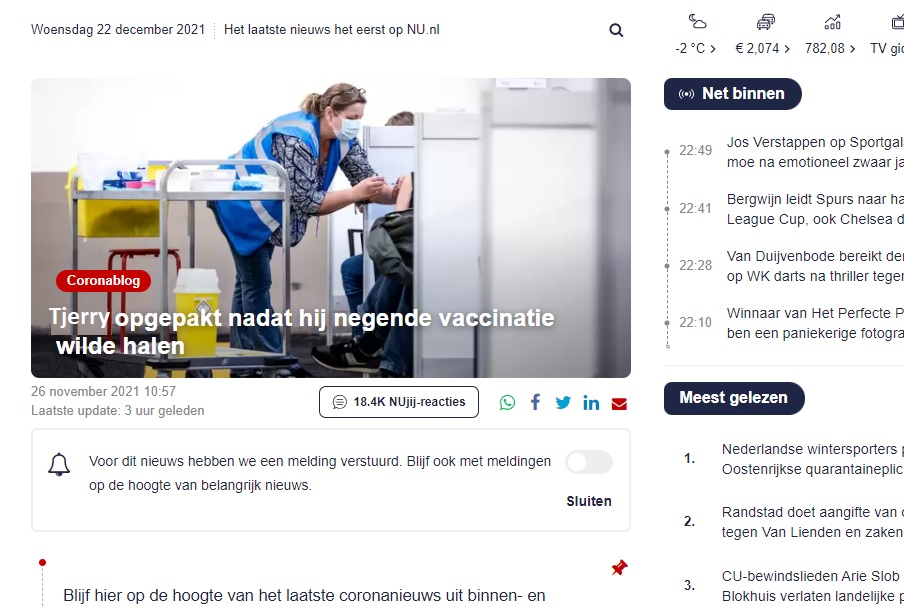The height and width of the screenshot is (607, 904).
Task: Expand the 782,08 index chevron
Action: coord(853,47)
